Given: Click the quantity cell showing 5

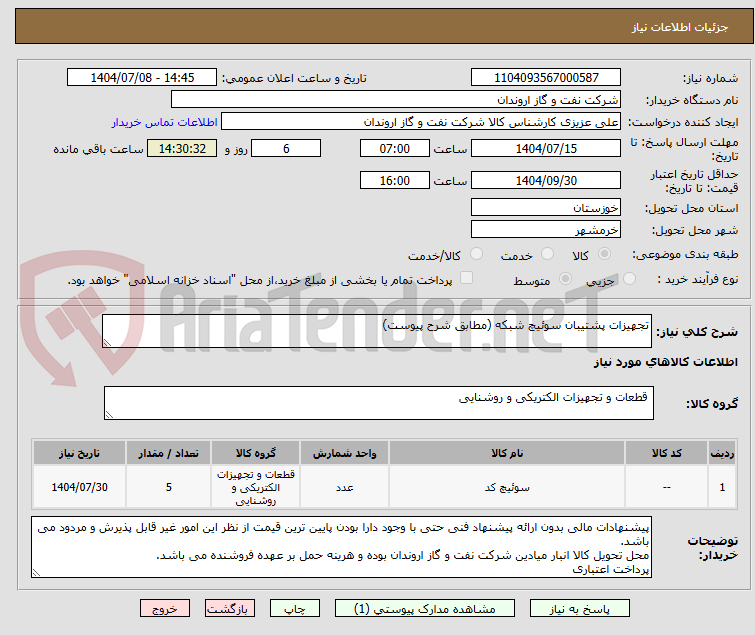Looking at the screenshot, I should point(168,487).
